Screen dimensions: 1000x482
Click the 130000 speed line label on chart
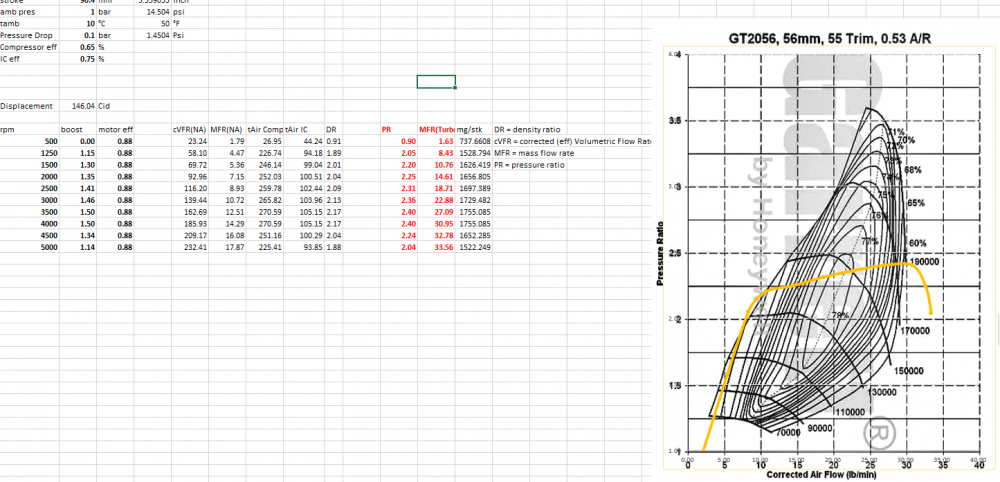[884, 392]
